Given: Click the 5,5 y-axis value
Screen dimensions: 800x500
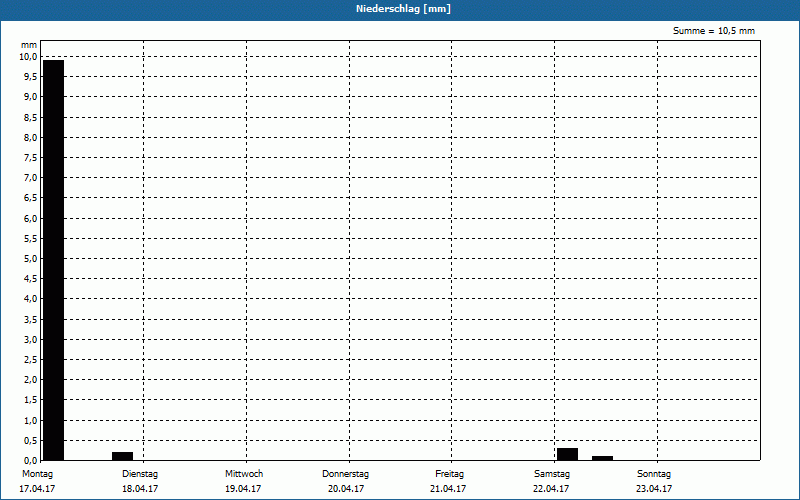Looking at the screenshot, I should 30,238.
